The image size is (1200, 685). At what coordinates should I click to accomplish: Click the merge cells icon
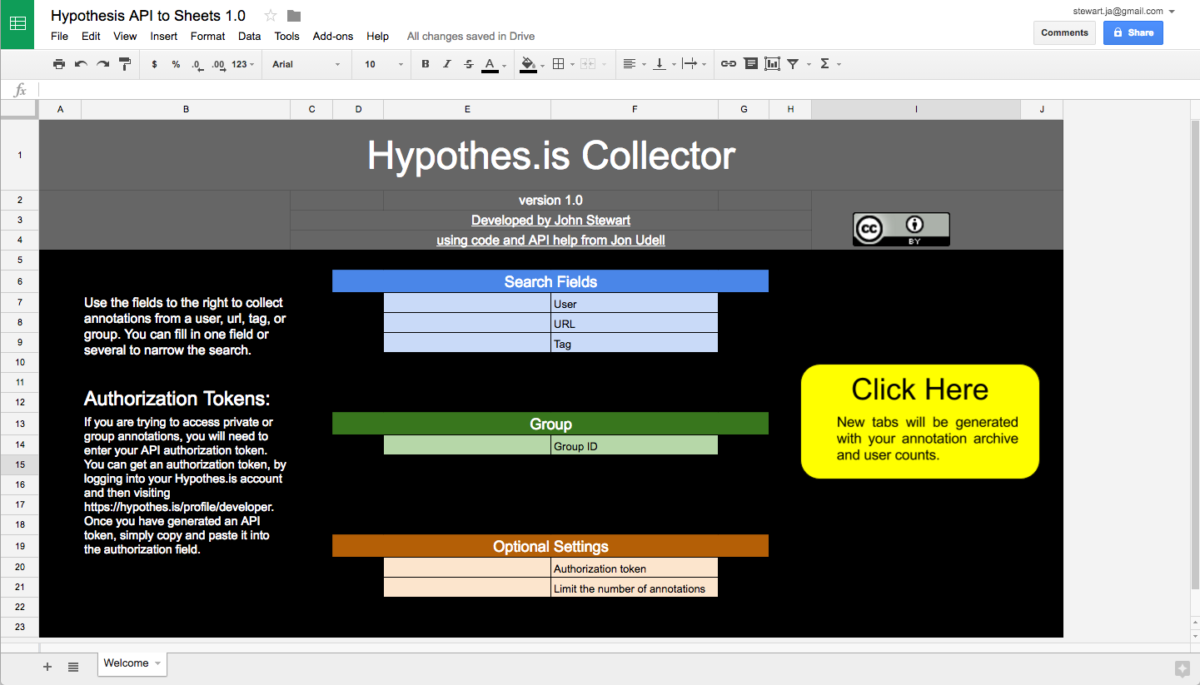(587, 64)
